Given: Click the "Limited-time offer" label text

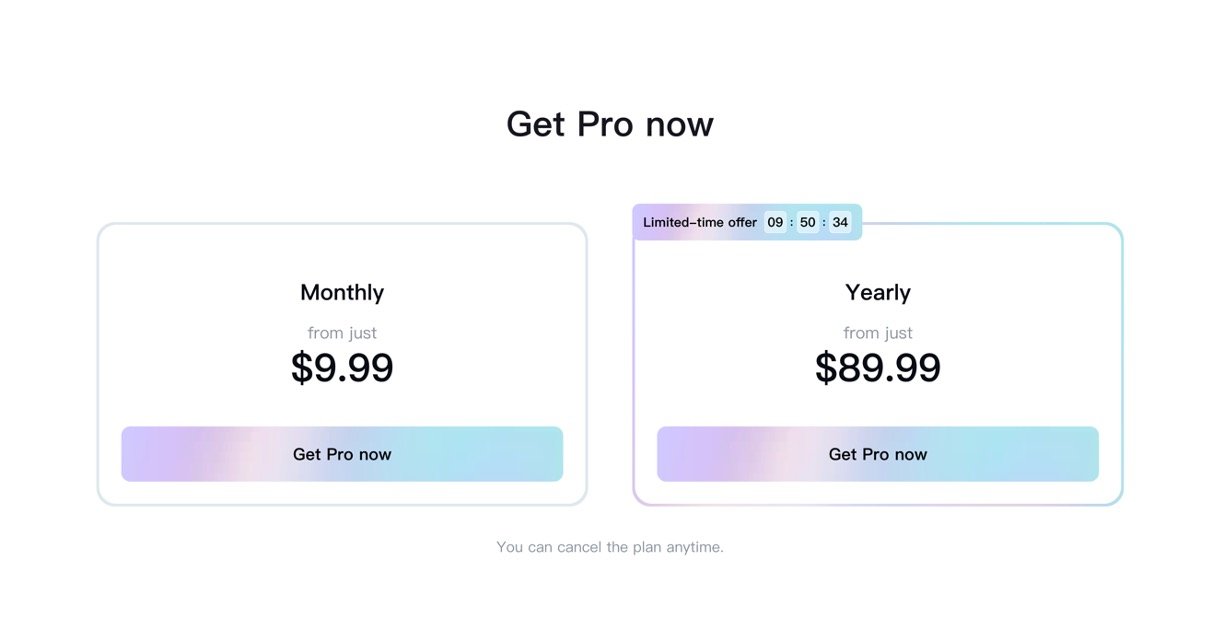Looking at the screenshot, I should coord(700,222).
